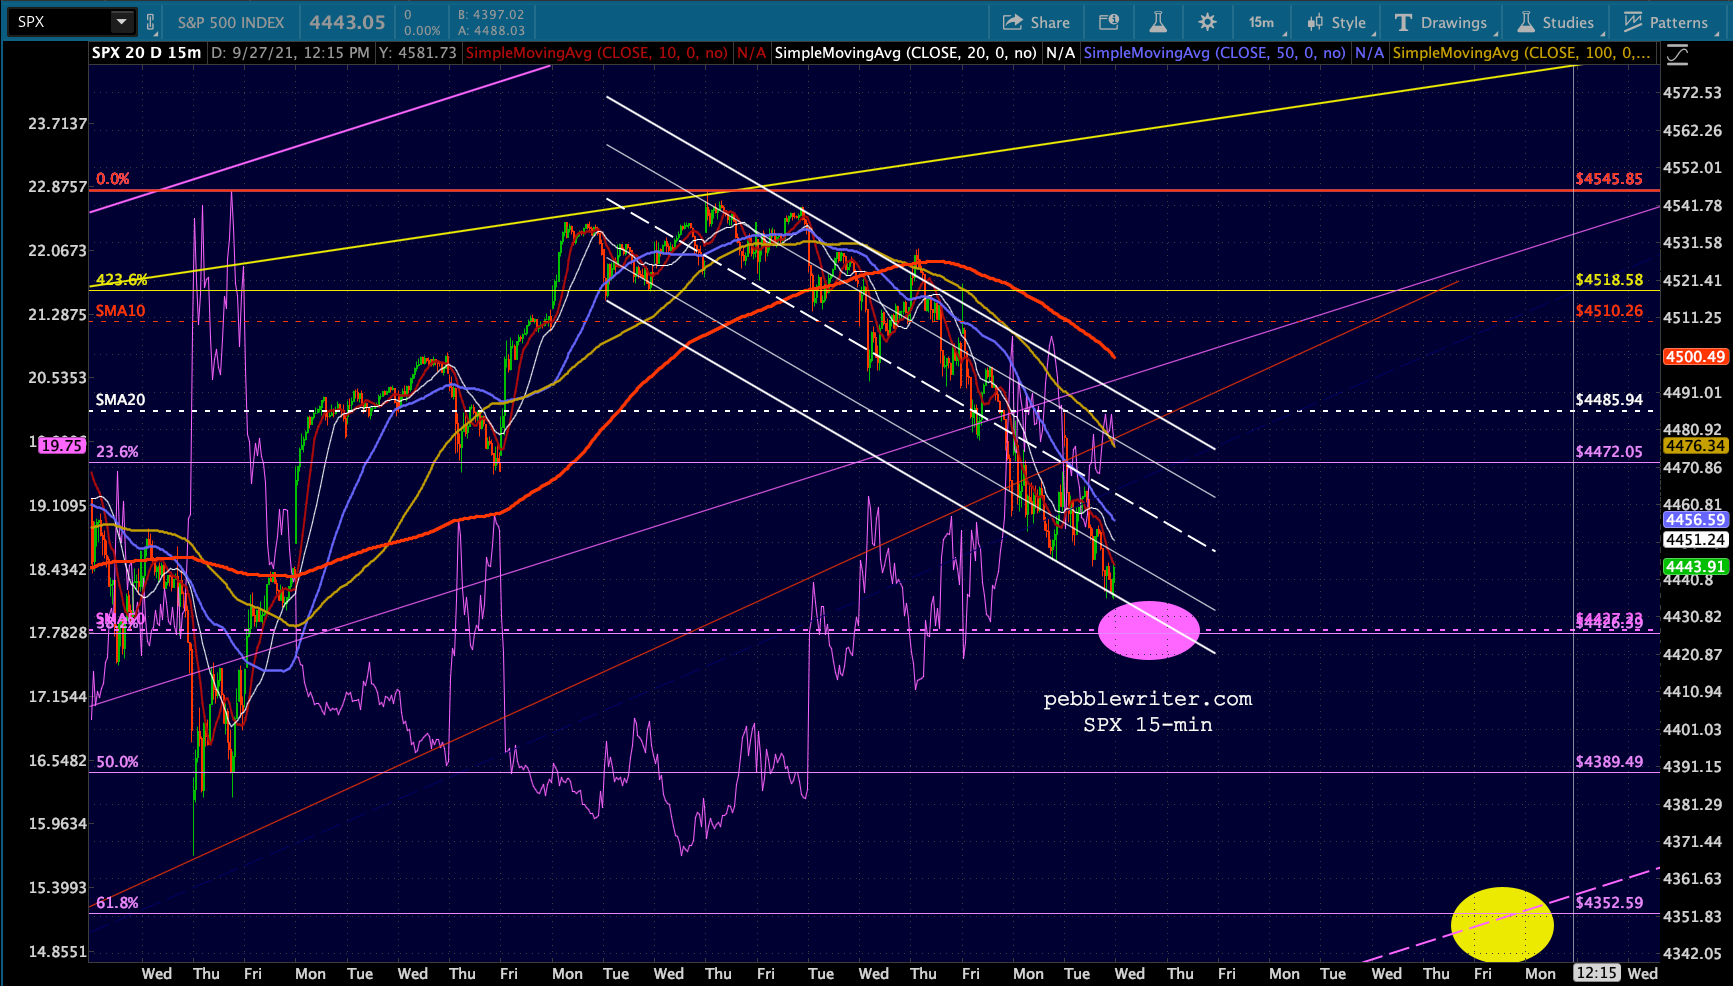Click the SMA10 line label
1733x986 pixels.
click(x=120, y=311)
